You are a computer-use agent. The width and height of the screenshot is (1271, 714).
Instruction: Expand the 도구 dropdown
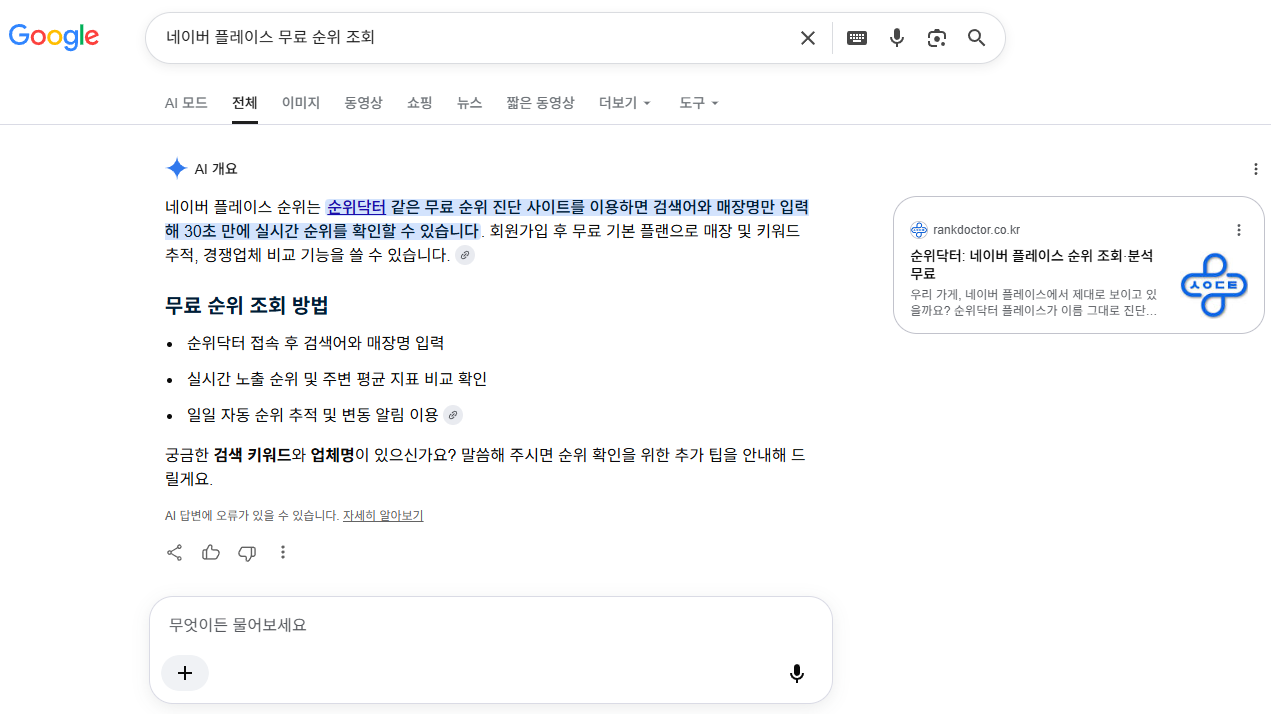[x=699, y=103]
